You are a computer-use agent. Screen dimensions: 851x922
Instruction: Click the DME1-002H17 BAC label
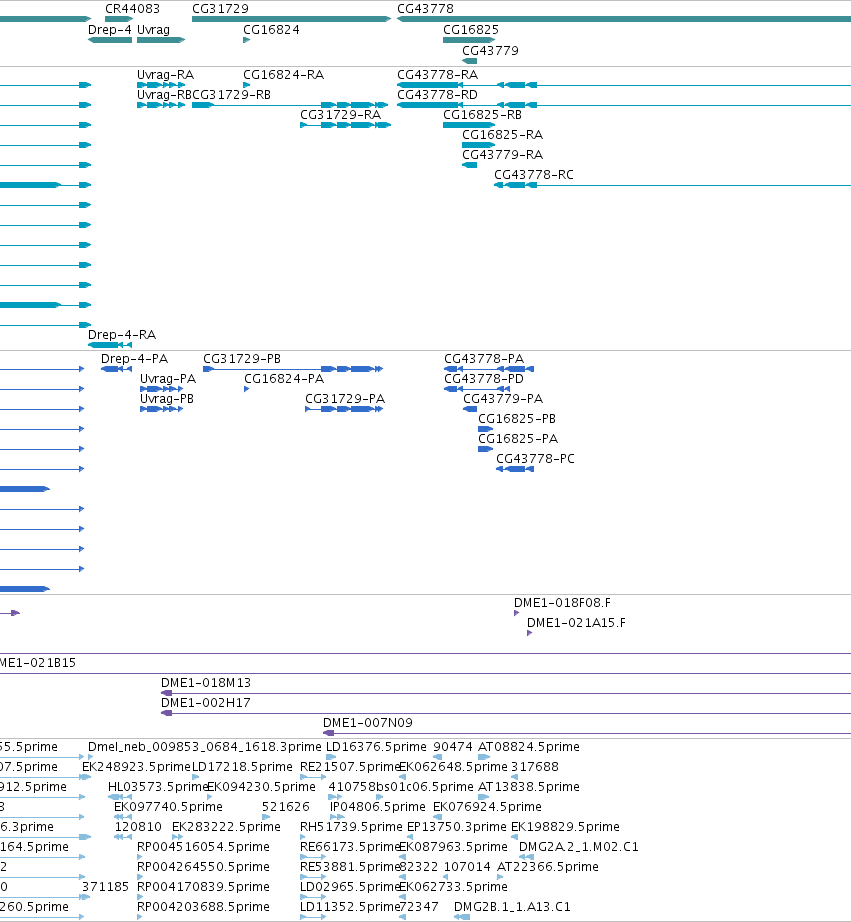coord(206,703)
